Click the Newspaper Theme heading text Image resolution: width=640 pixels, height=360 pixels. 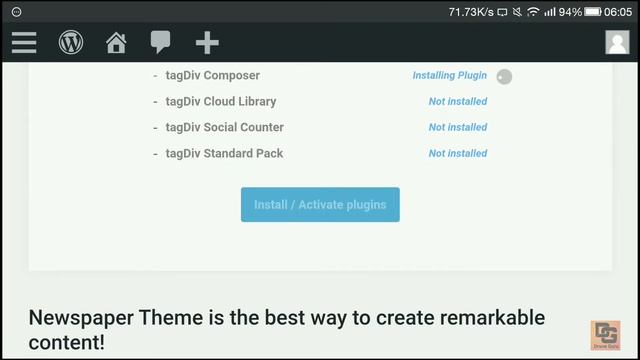pos(287,330)
